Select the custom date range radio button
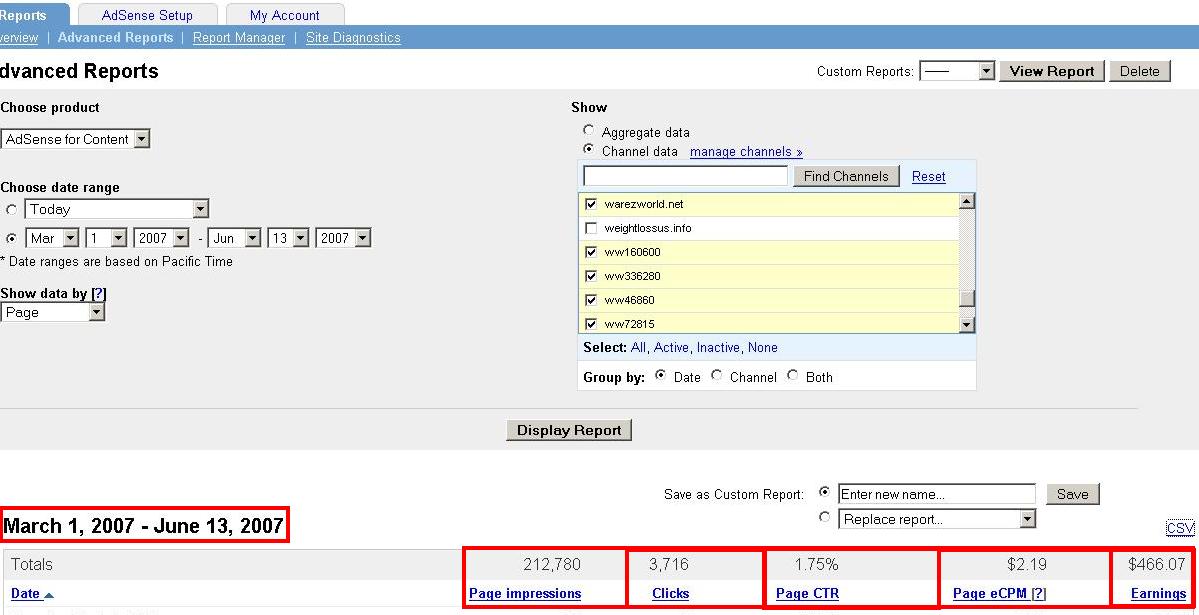This screenshot has height=615, width=1199. [x=11, y=238]
